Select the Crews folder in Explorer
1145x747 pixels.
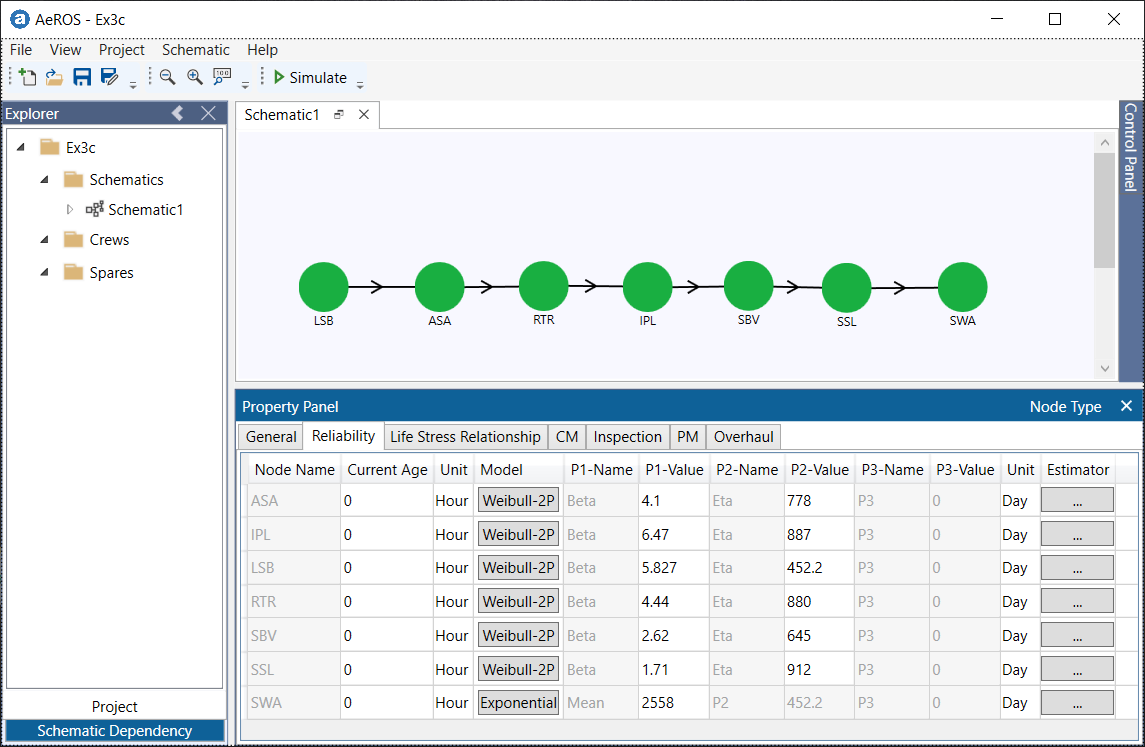(96, 240)
